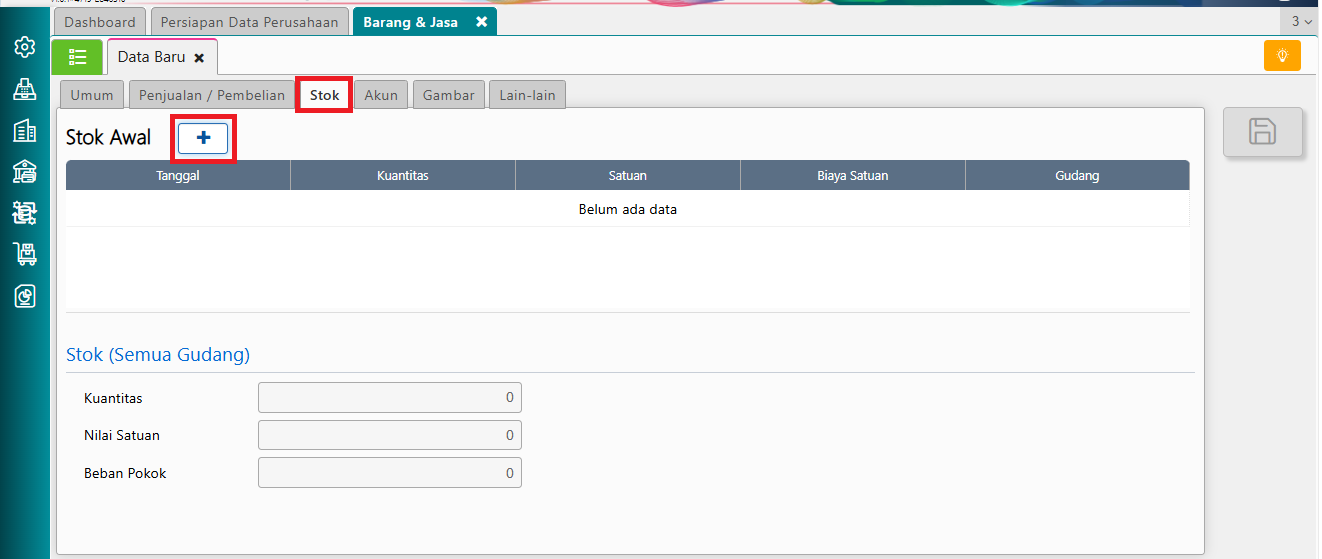This screenshot has width=1322, height=559.
Task: Open the settings gear in the sidebar
Action: (x=25, y=47)
